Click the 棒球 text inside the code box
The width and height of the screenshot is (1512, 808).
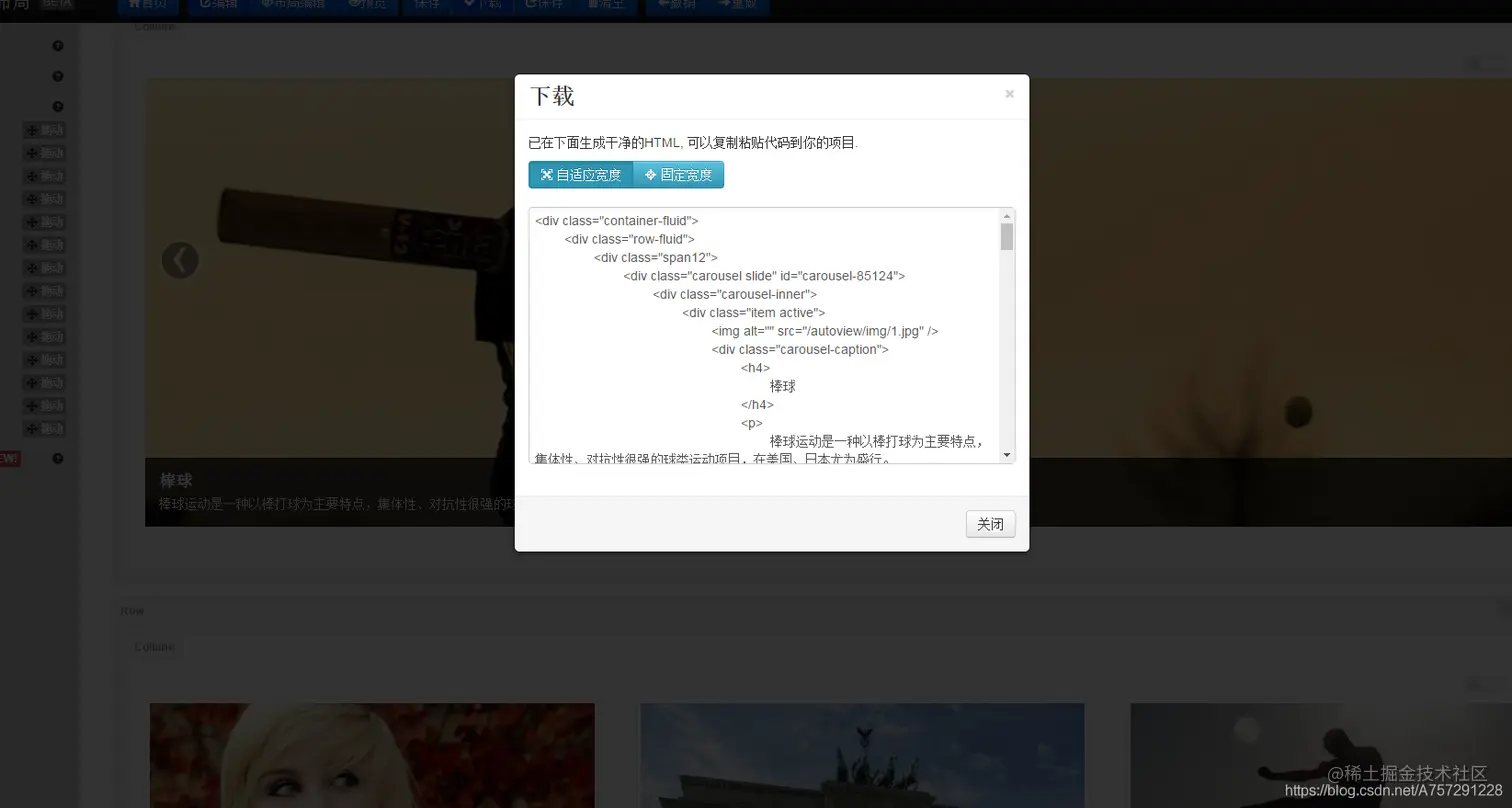tap(783, 386)
